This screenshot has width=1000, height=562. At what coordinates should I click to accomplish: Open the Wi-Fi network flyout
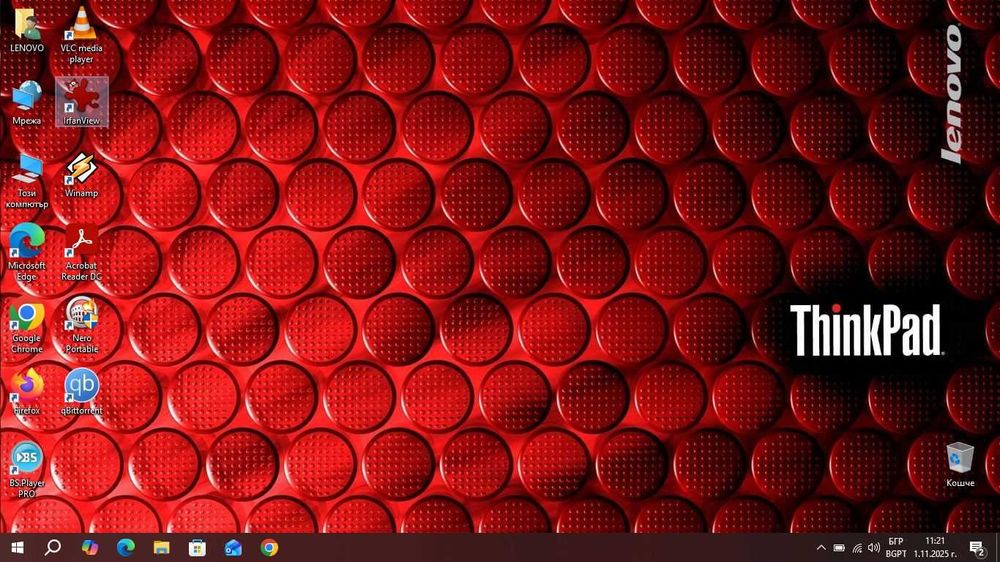coord(857,548)
